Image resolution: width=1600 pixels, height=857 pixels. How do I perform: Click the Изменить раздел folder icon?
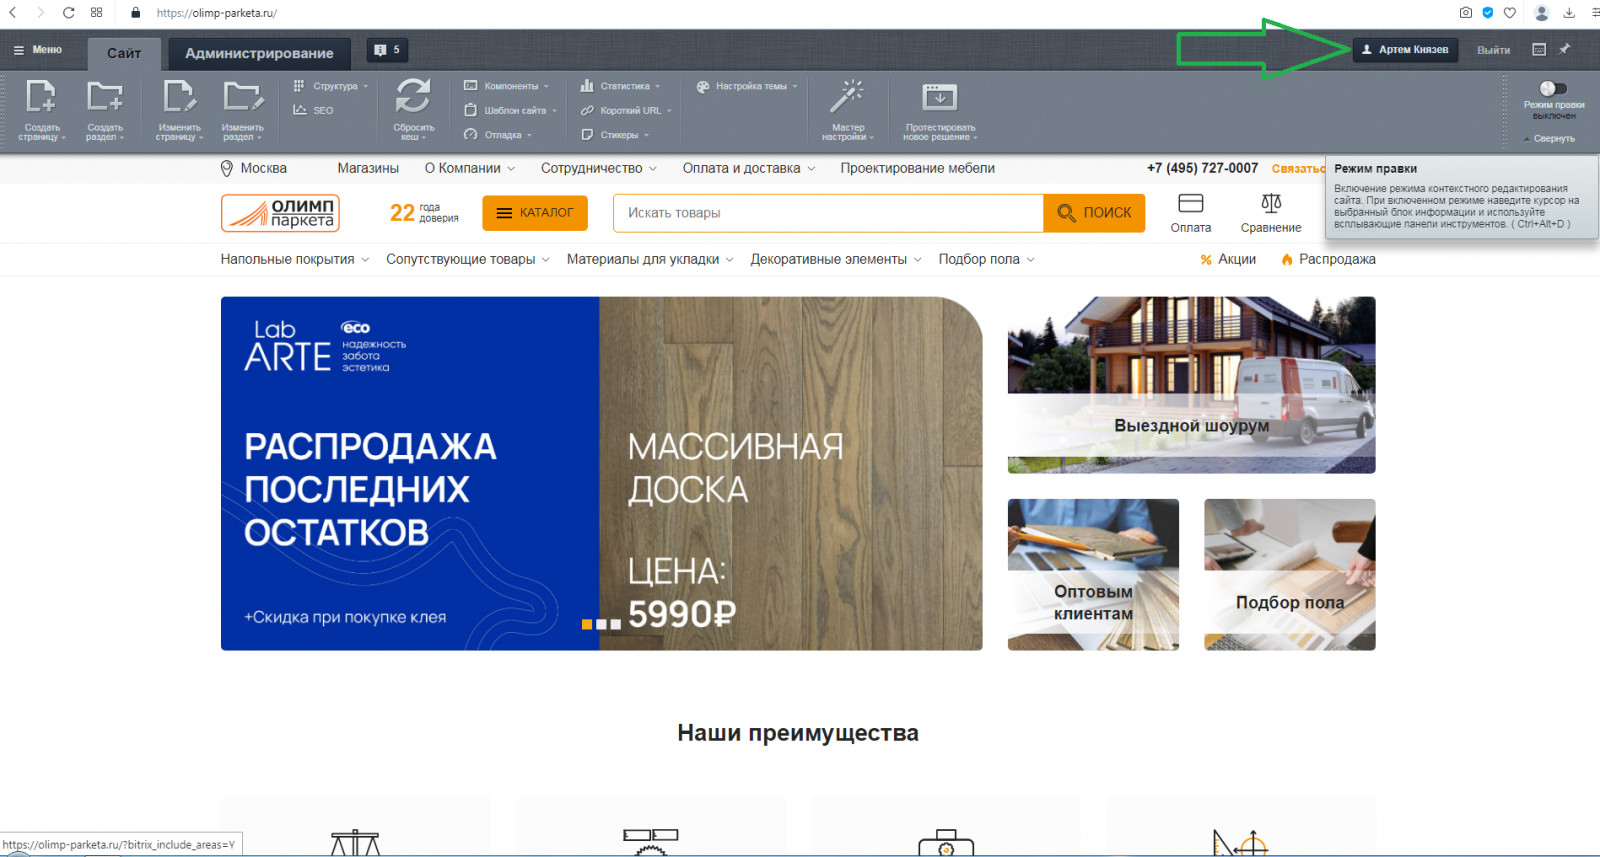pos(242,97)
